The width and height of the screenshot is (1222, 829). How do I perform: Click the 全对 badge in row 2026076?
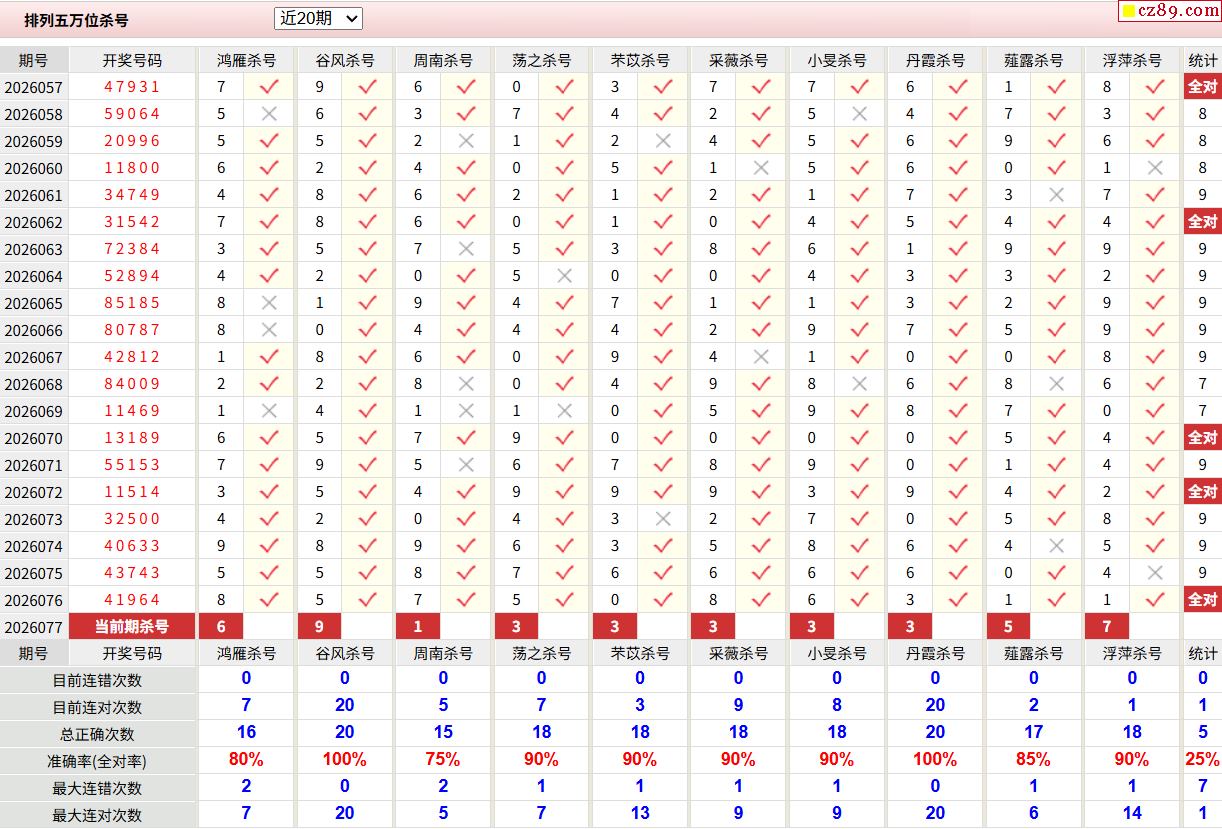pyautogui.click(x=1202, y=600)
